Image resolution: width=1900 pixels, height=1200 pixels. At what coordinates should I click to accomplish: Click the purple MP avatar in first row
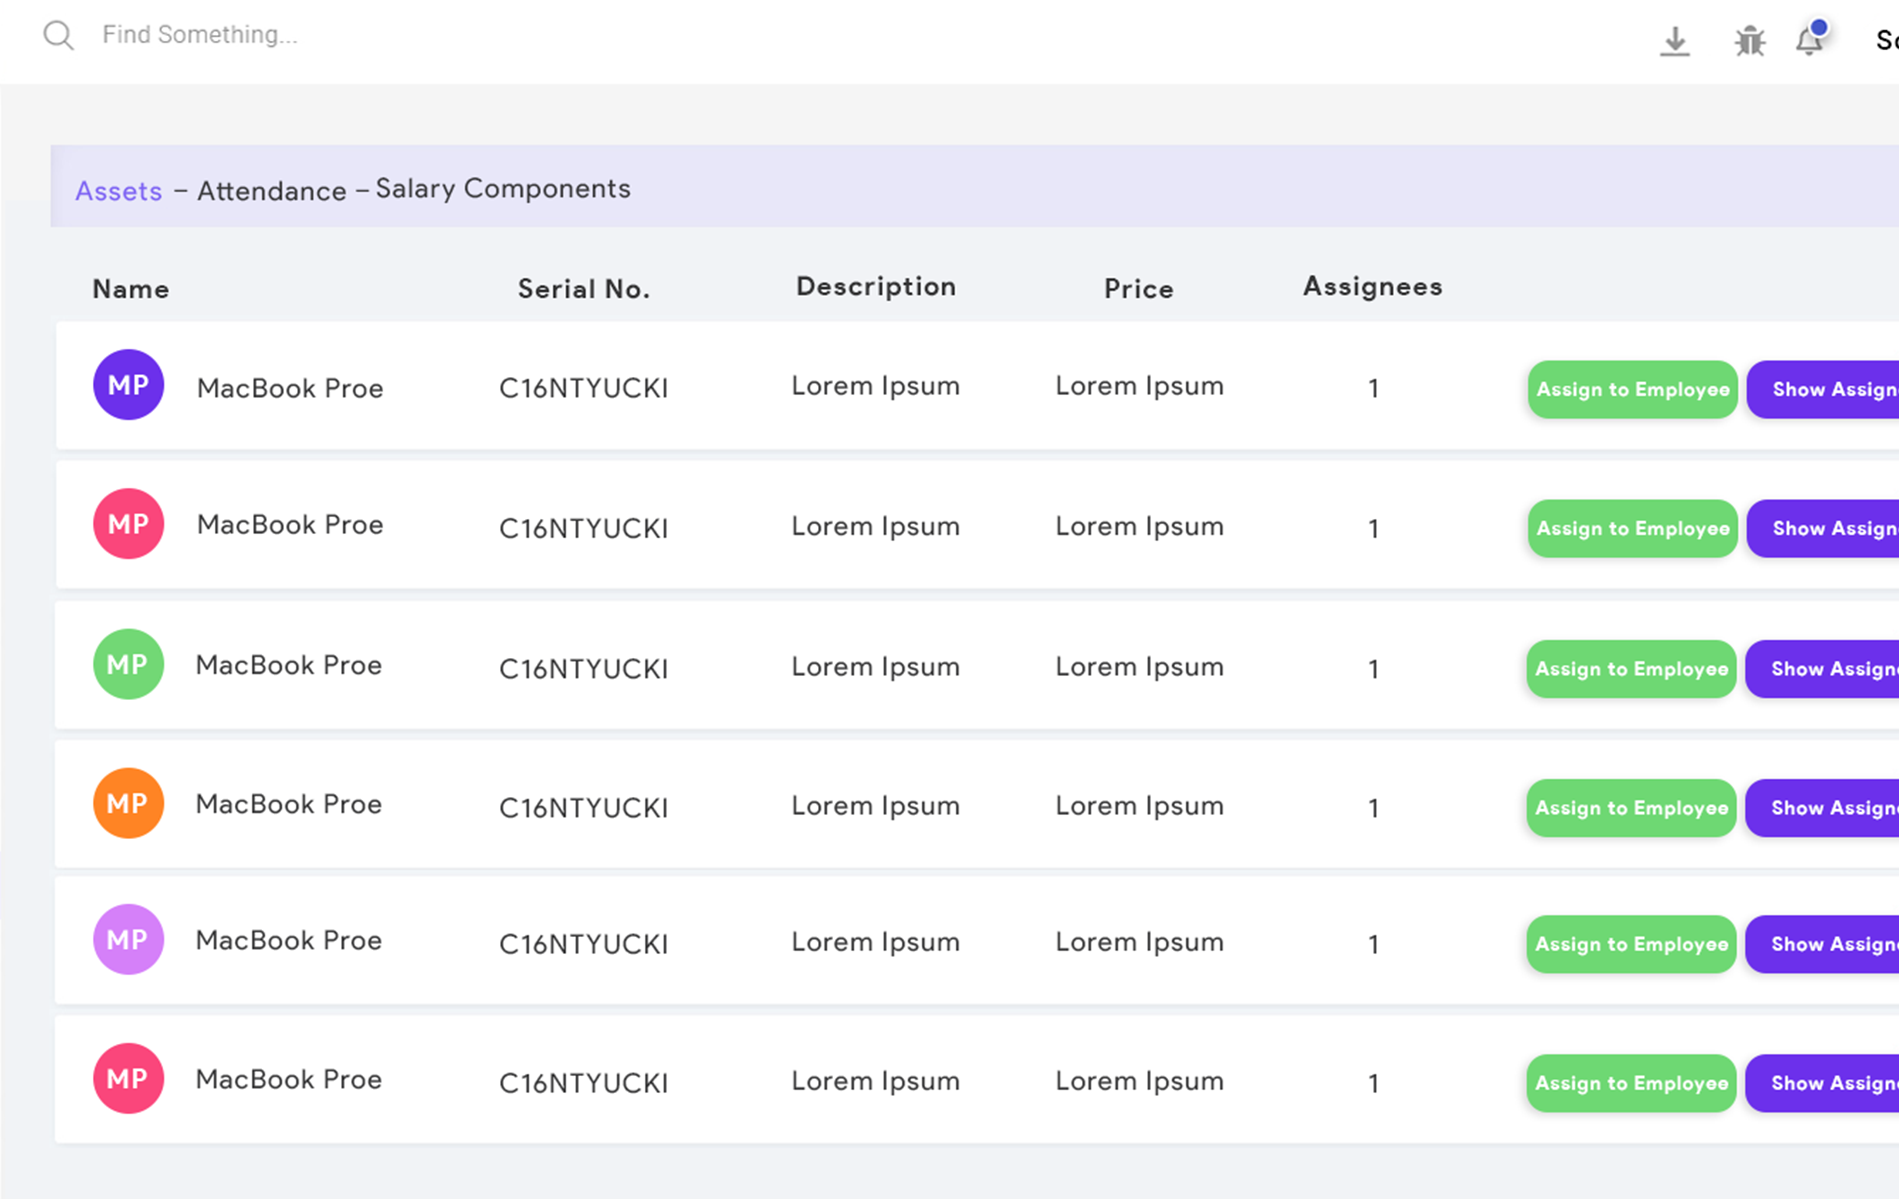coord(128,385)
